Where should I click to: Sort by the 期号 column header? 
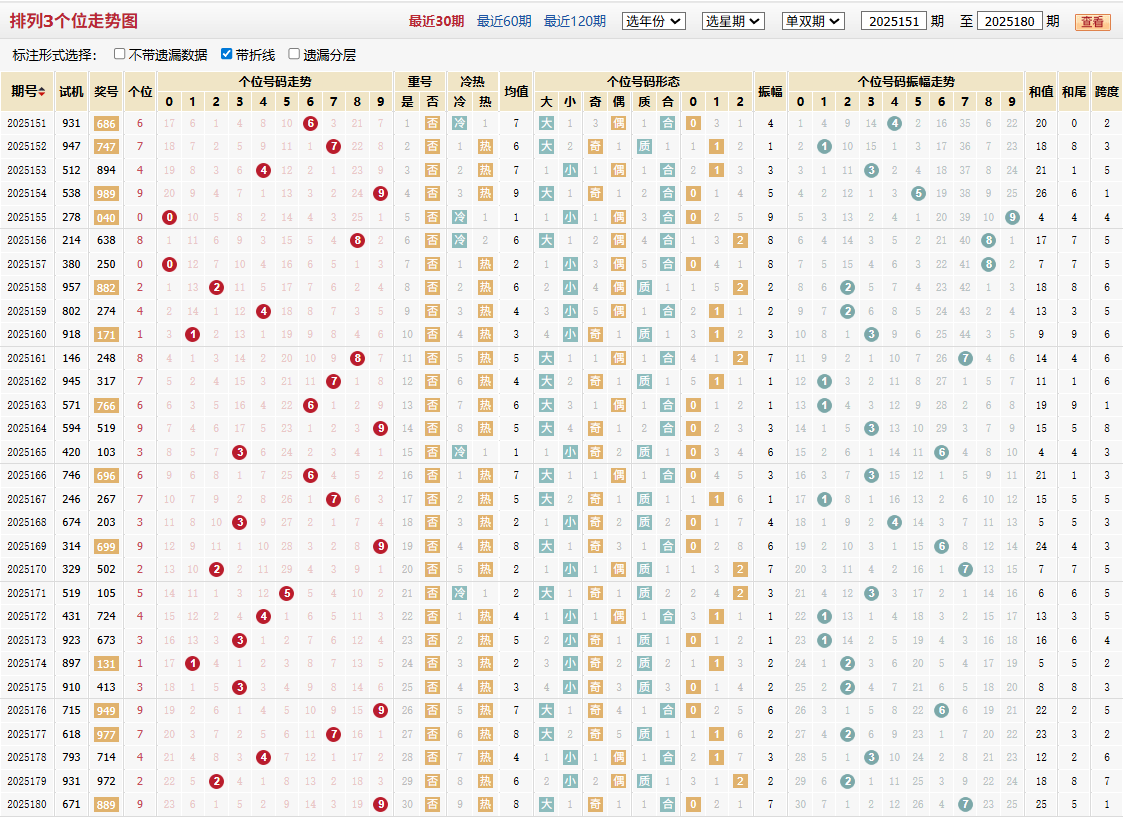pyautogui.click(x=28, y=91)
